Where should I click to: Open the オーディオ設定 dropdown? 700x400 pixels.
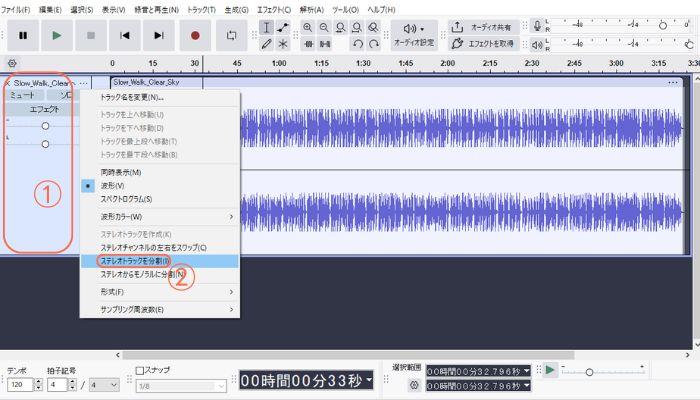point(413,35)
